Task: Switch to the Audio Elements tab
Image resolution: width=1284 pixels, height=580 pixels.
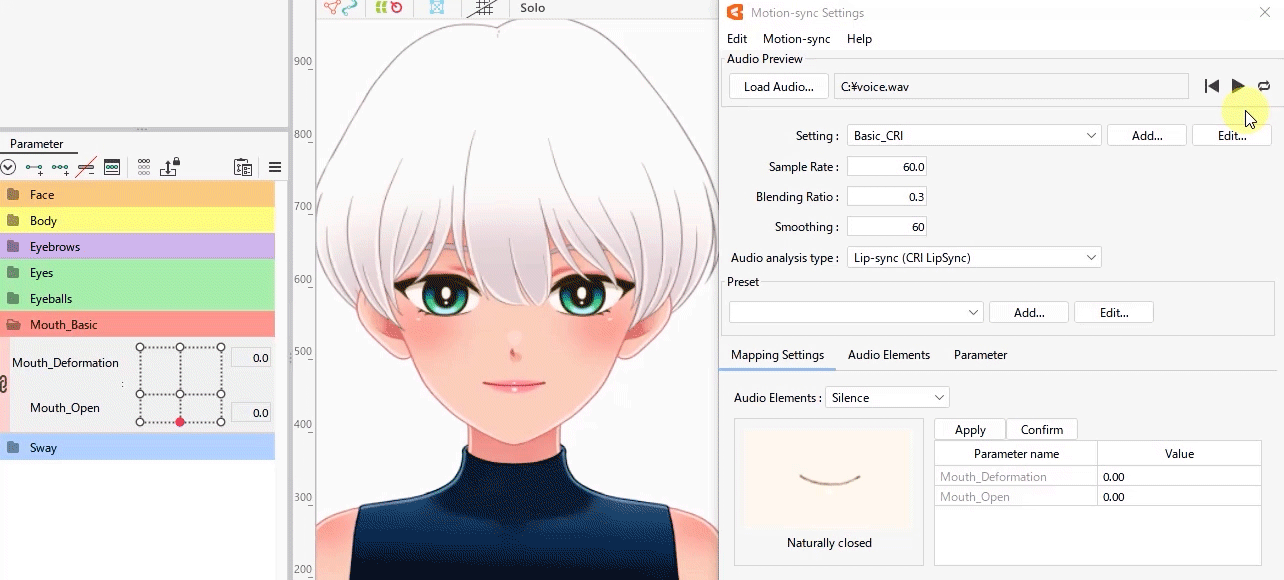Action: tap(888, 355)
